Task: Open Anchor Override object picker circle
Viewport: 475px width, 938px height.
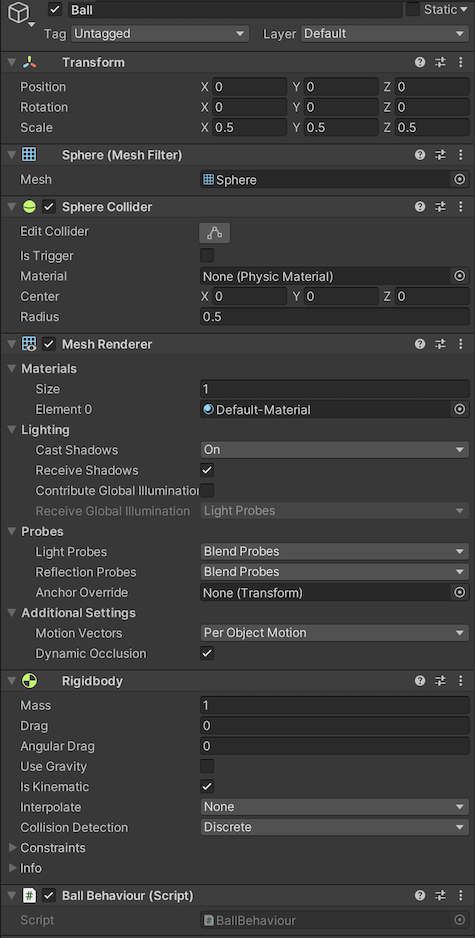Action: click(x=459, y=592)
